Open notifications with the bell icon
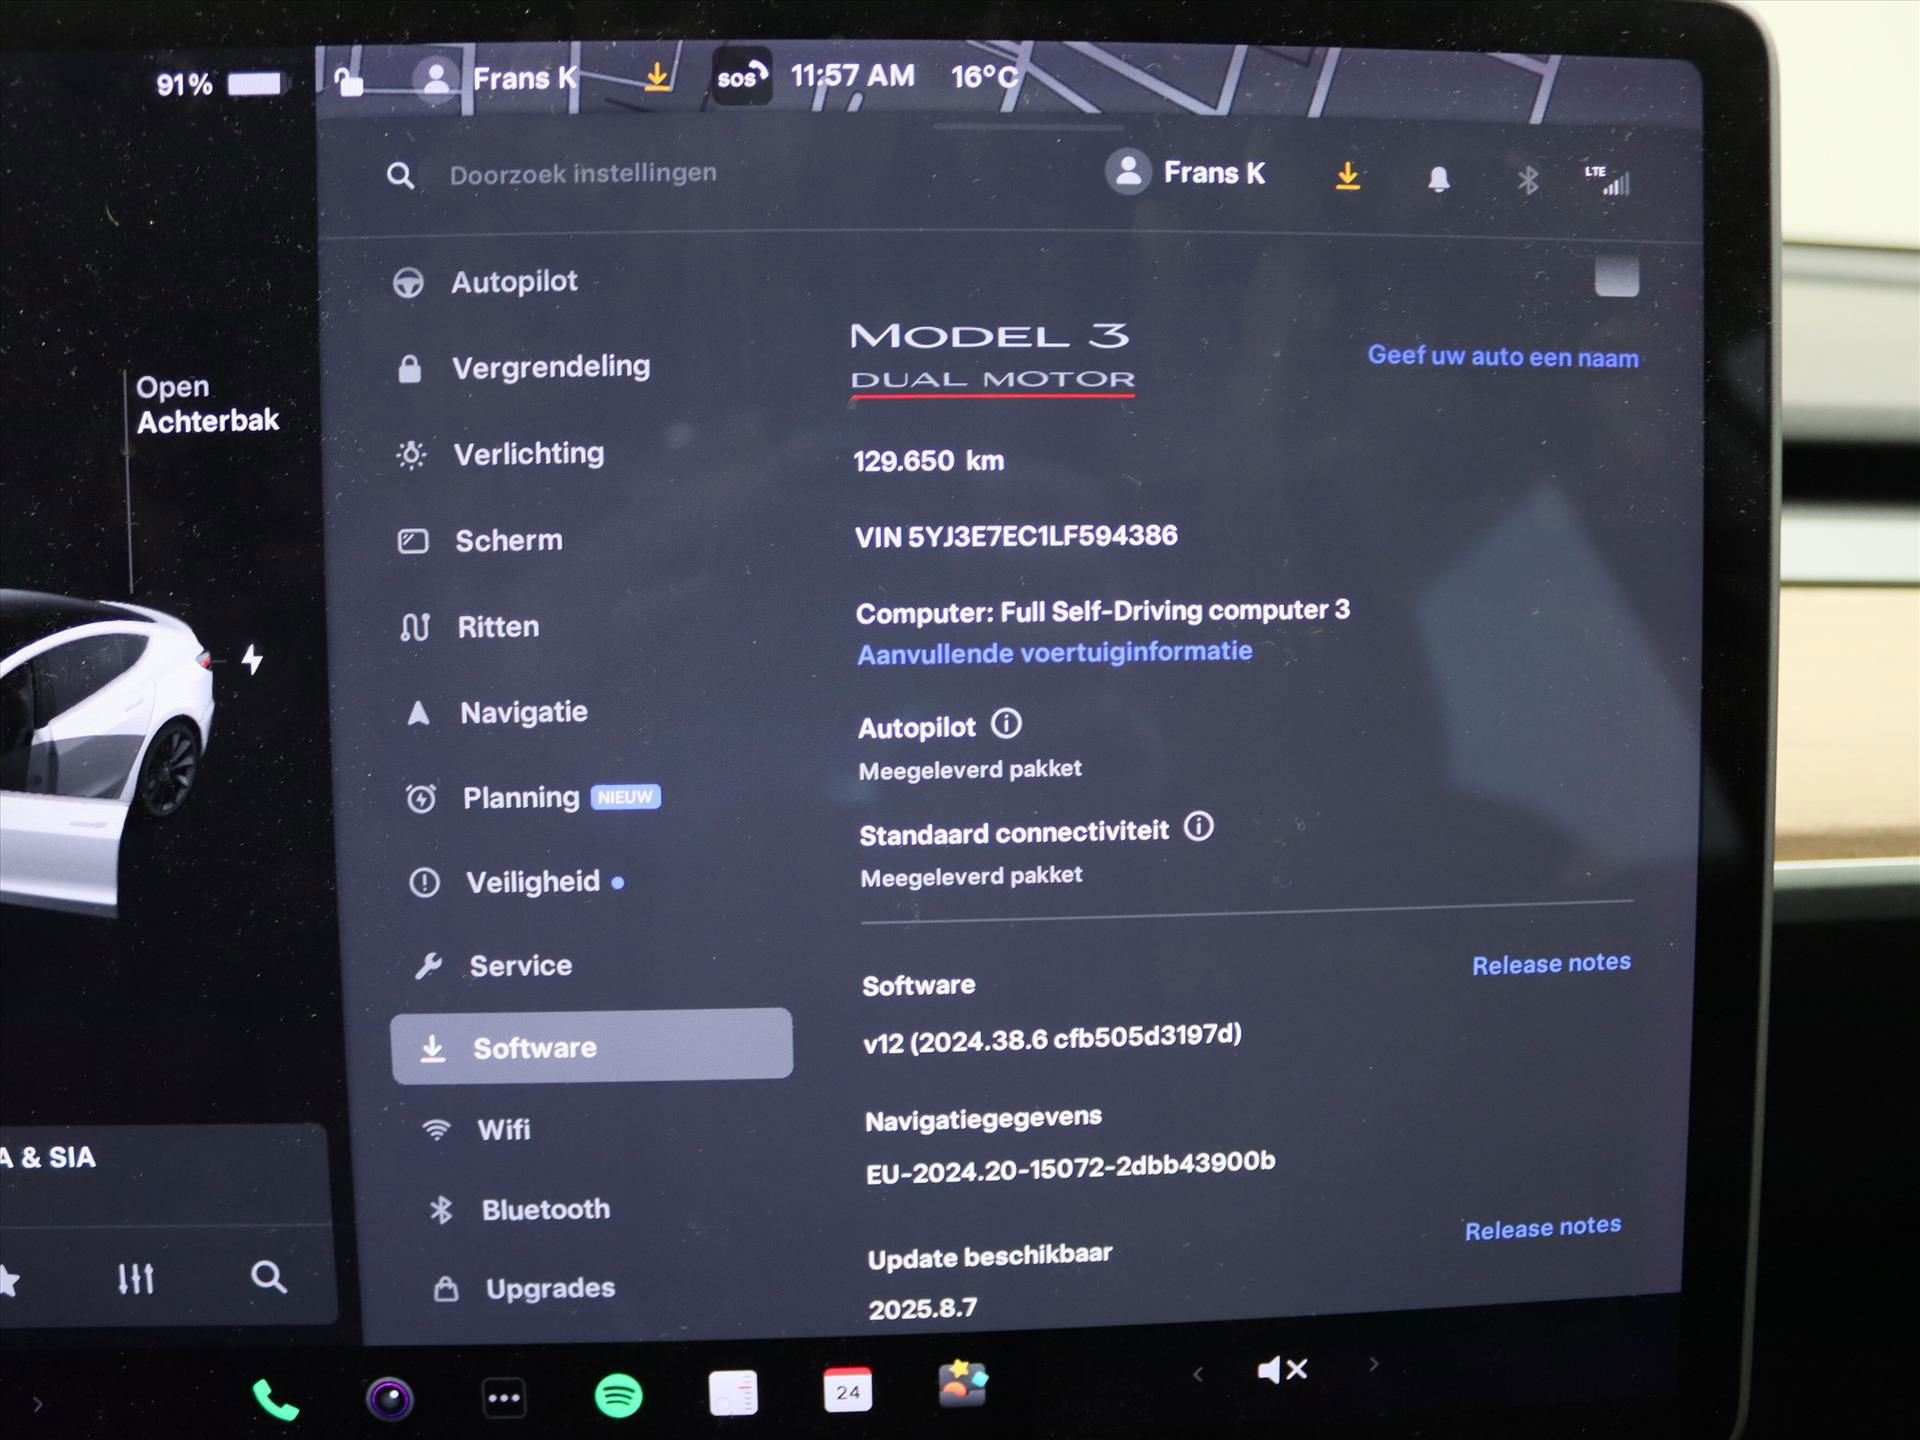The height and width of the screenshot is (1440, 1920). click(x=1438, y=179)
